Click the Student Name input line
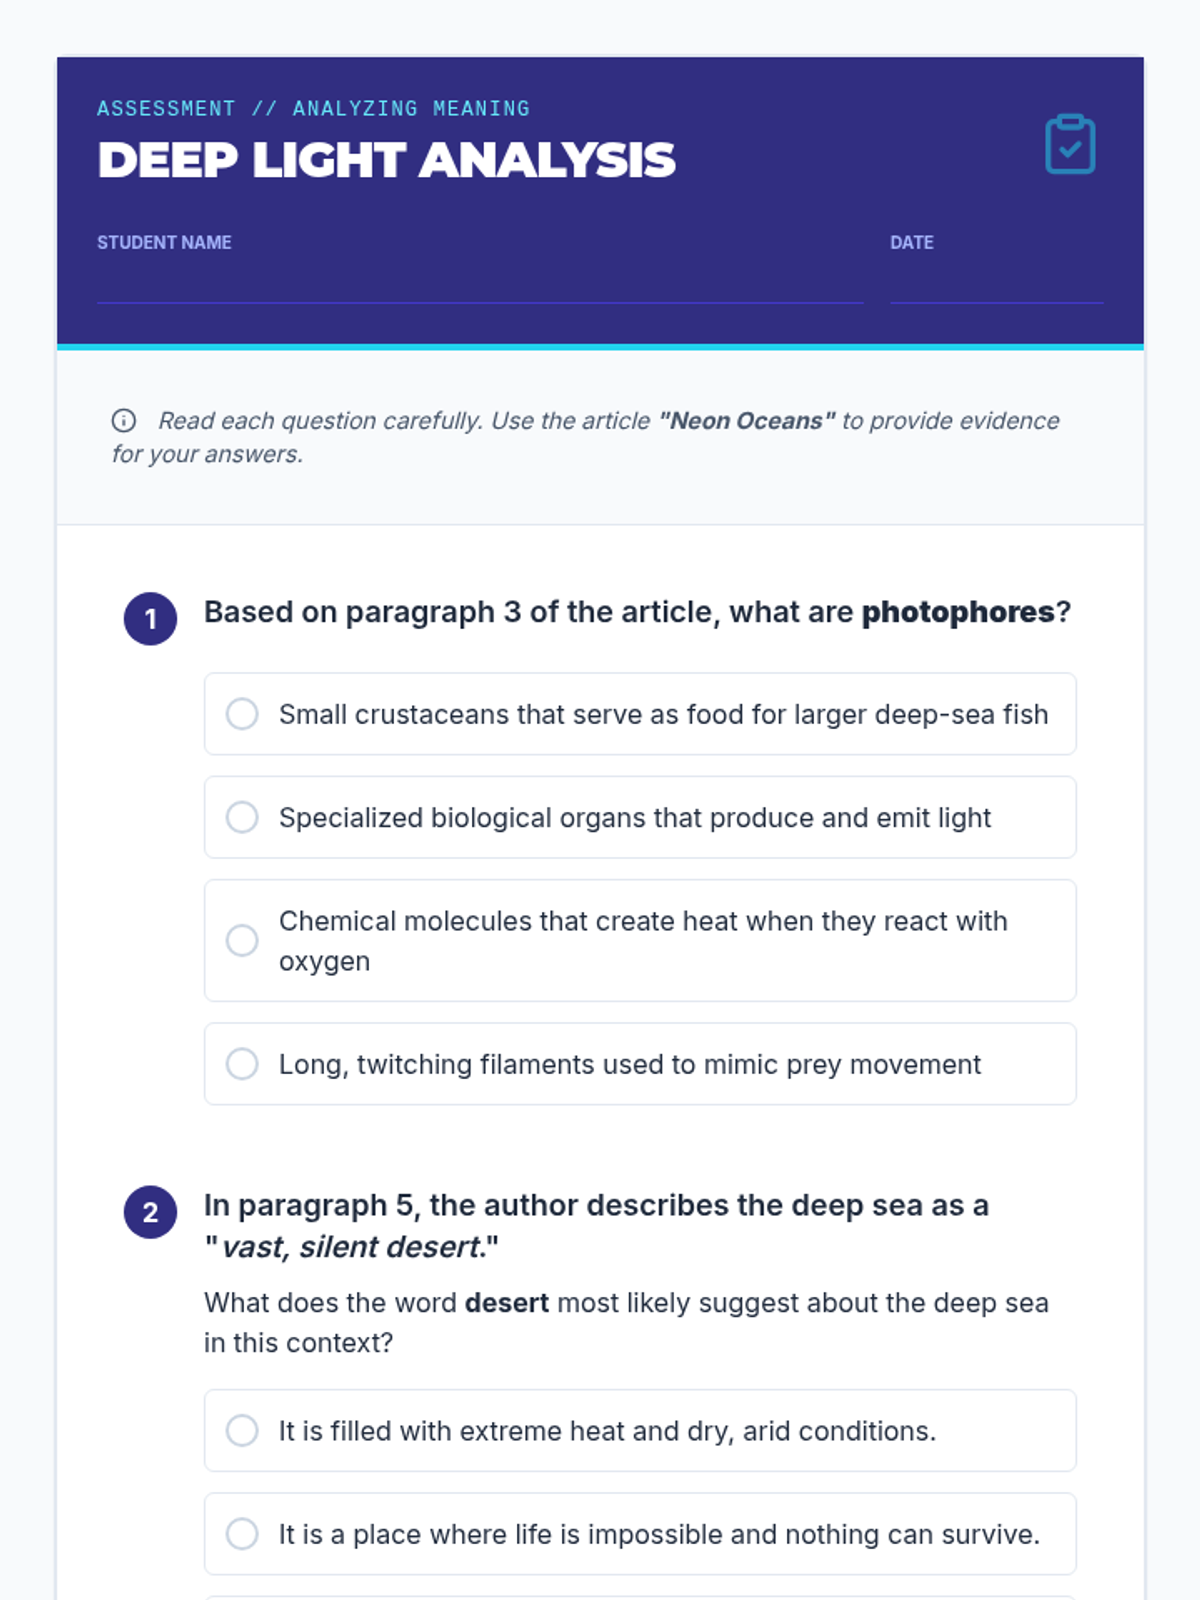This screenshot has width=1200, height=1600. click(x=480, y=284)
